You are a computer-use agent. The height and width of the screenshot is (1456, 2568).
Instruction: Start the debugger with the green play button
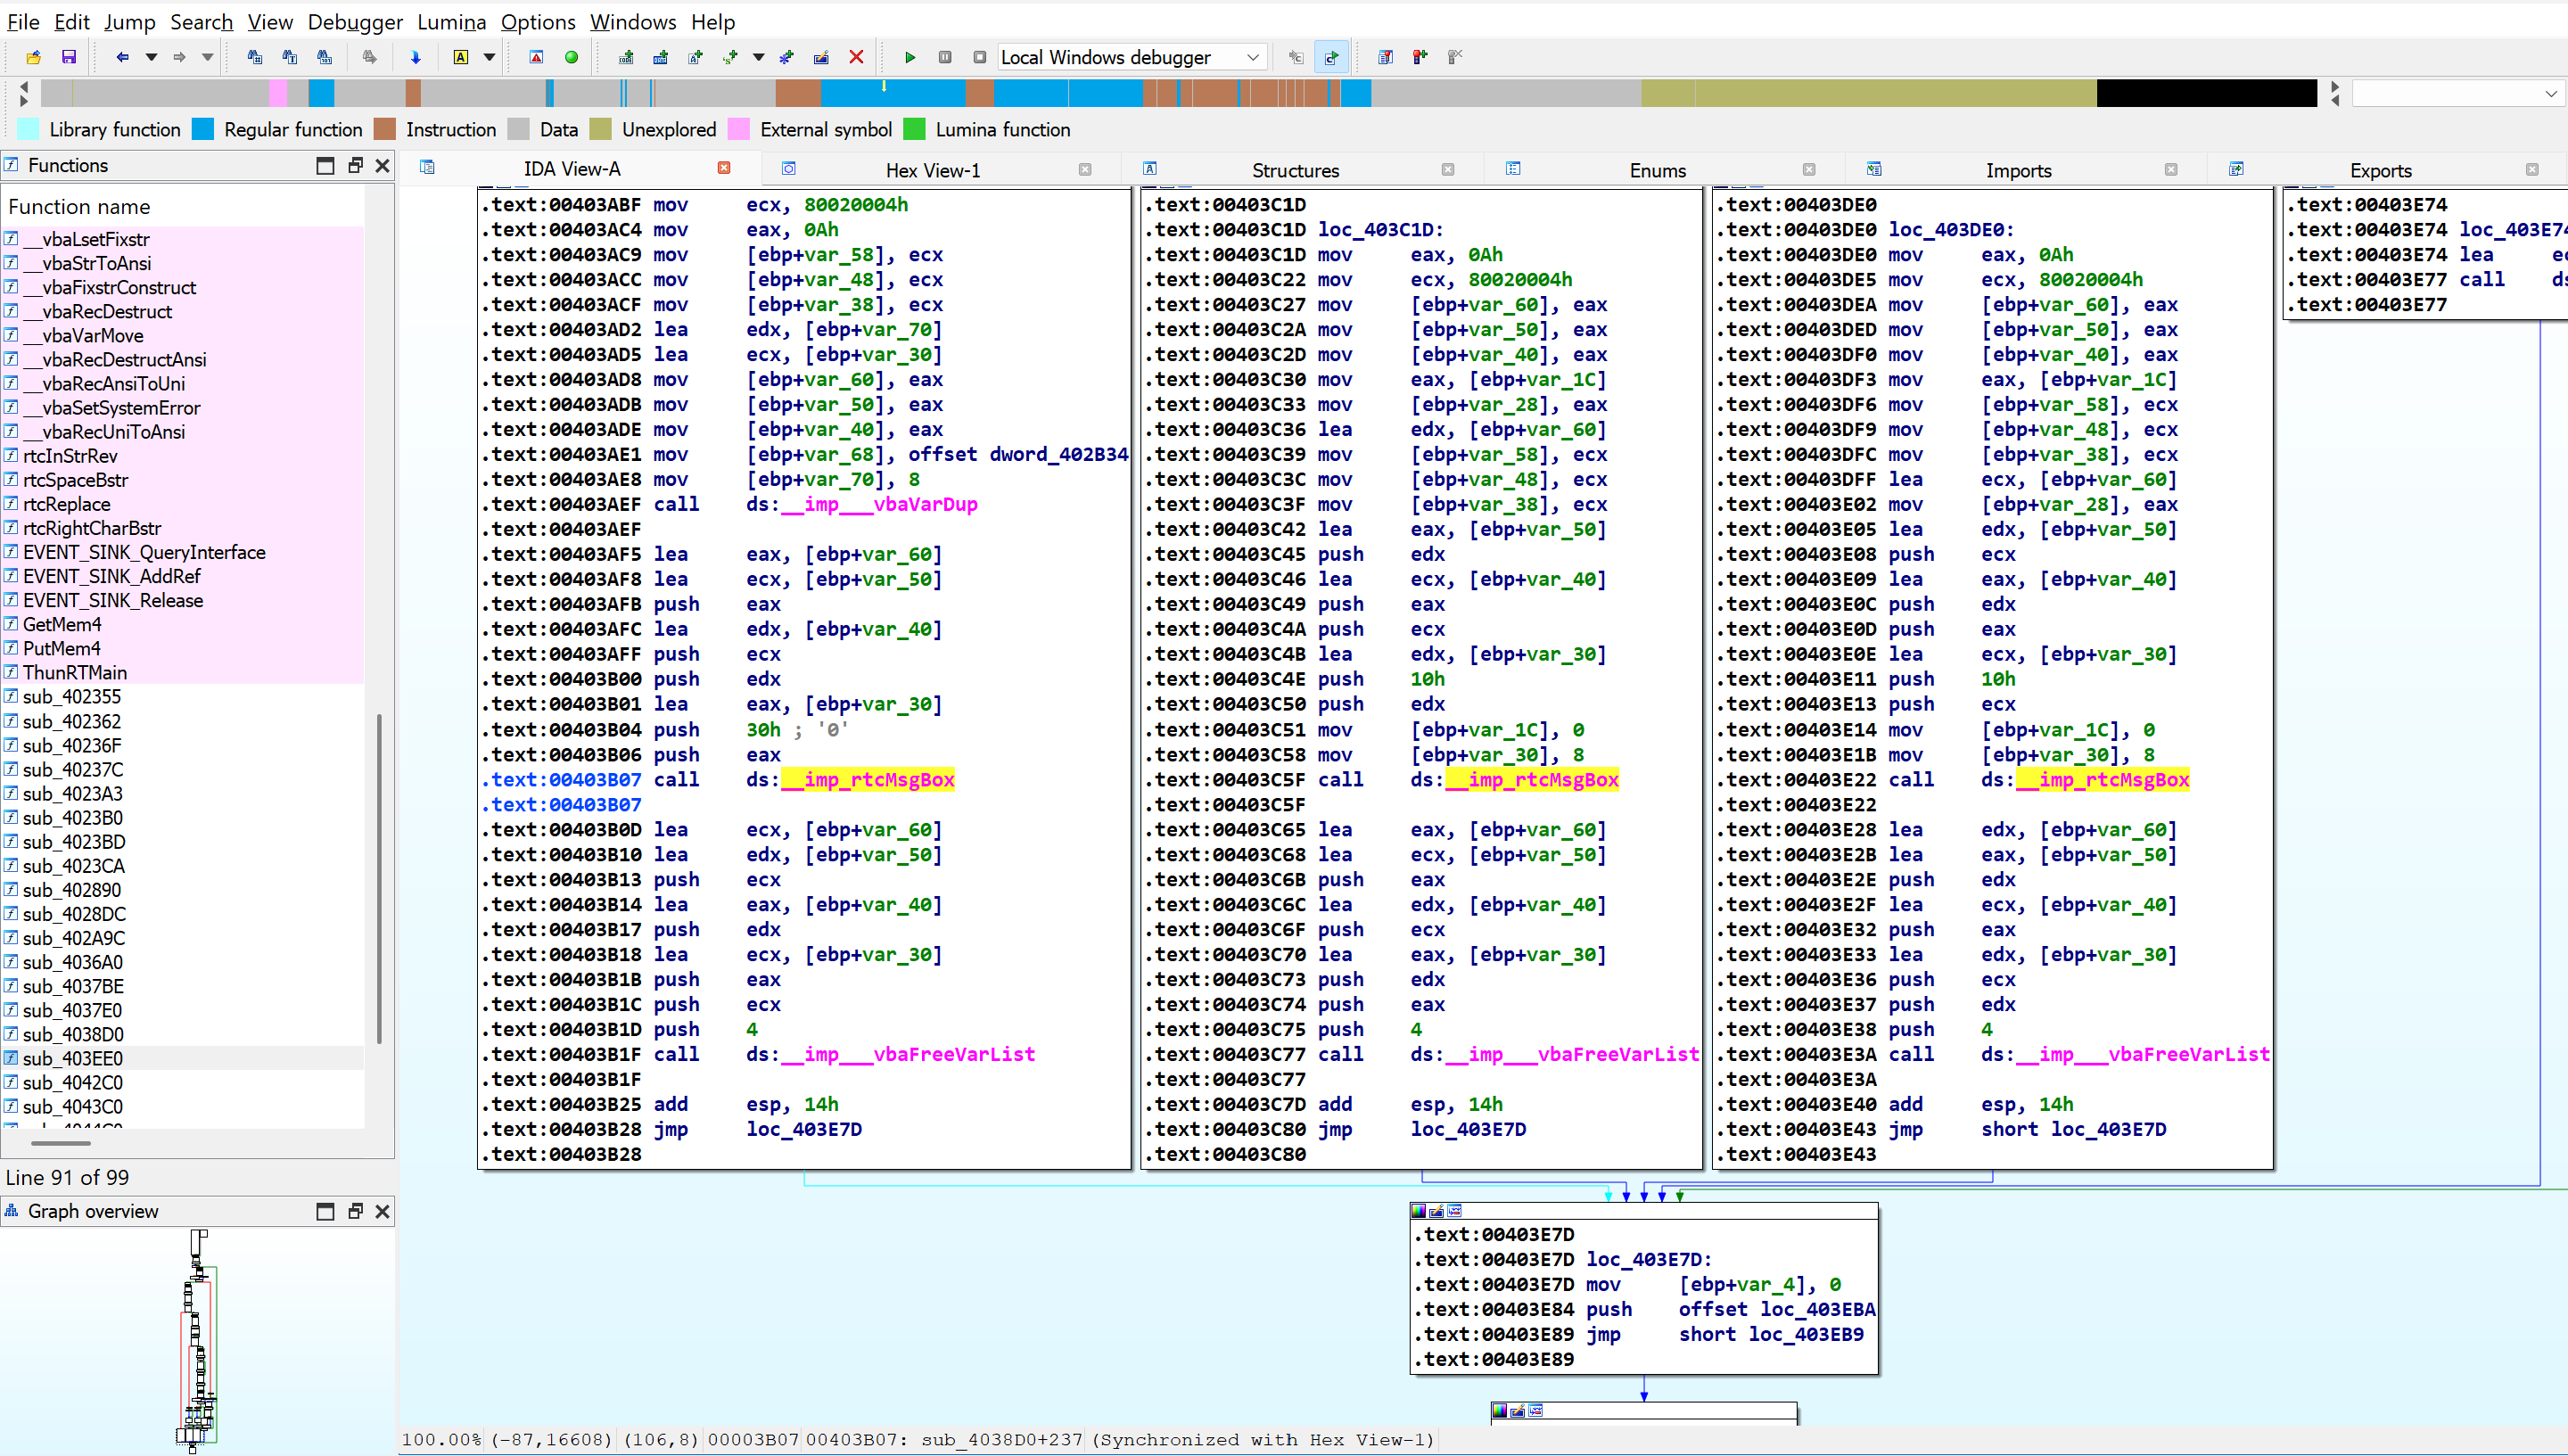(910, 57)
